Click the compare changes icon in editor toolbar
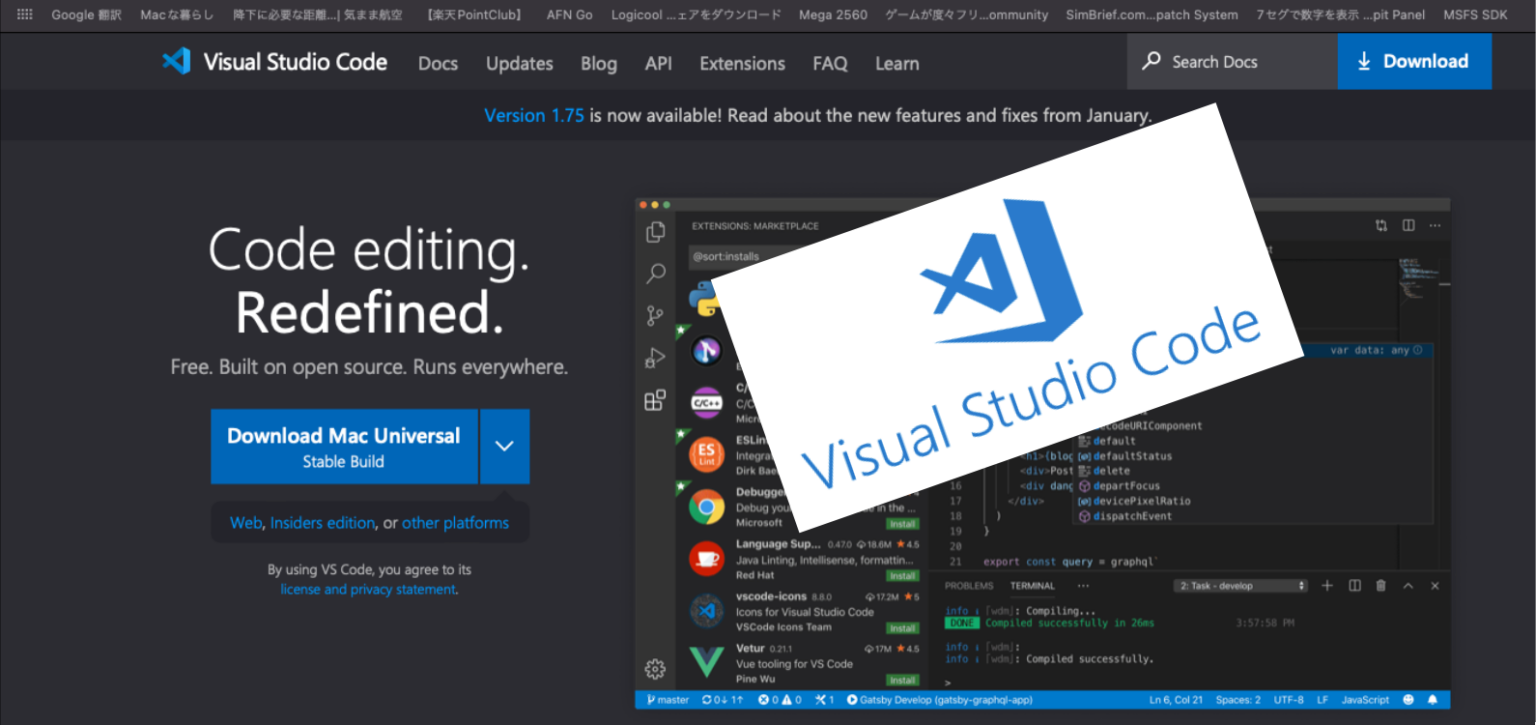This screenshot has height=725, width=1536. [x=1381, y=226]
